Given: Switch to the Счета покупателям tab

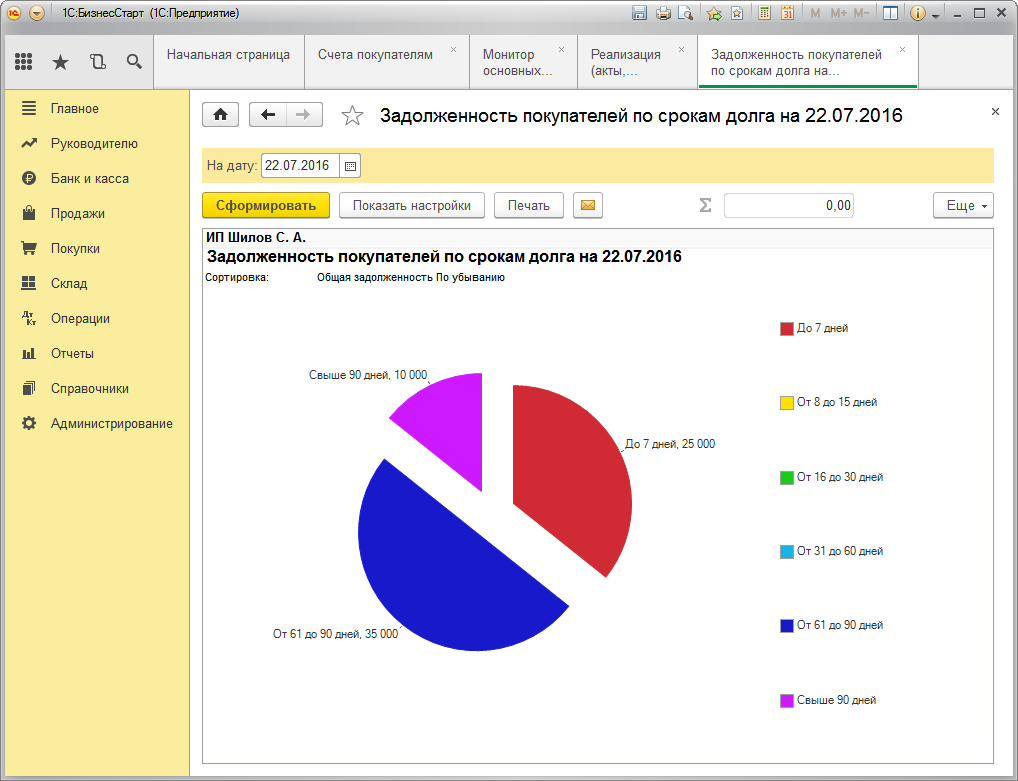Looking at the screenshot, I should [x=375, y=55].
